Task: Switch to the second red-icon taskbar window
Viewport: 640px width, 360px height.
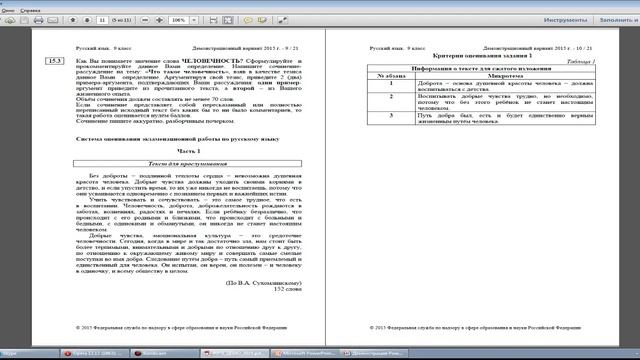Action: (x=165, y=353)
